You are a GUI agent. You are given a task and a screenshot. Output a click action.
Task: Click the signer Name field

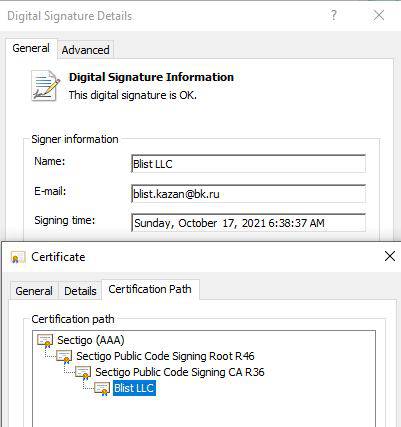[248, 164]
